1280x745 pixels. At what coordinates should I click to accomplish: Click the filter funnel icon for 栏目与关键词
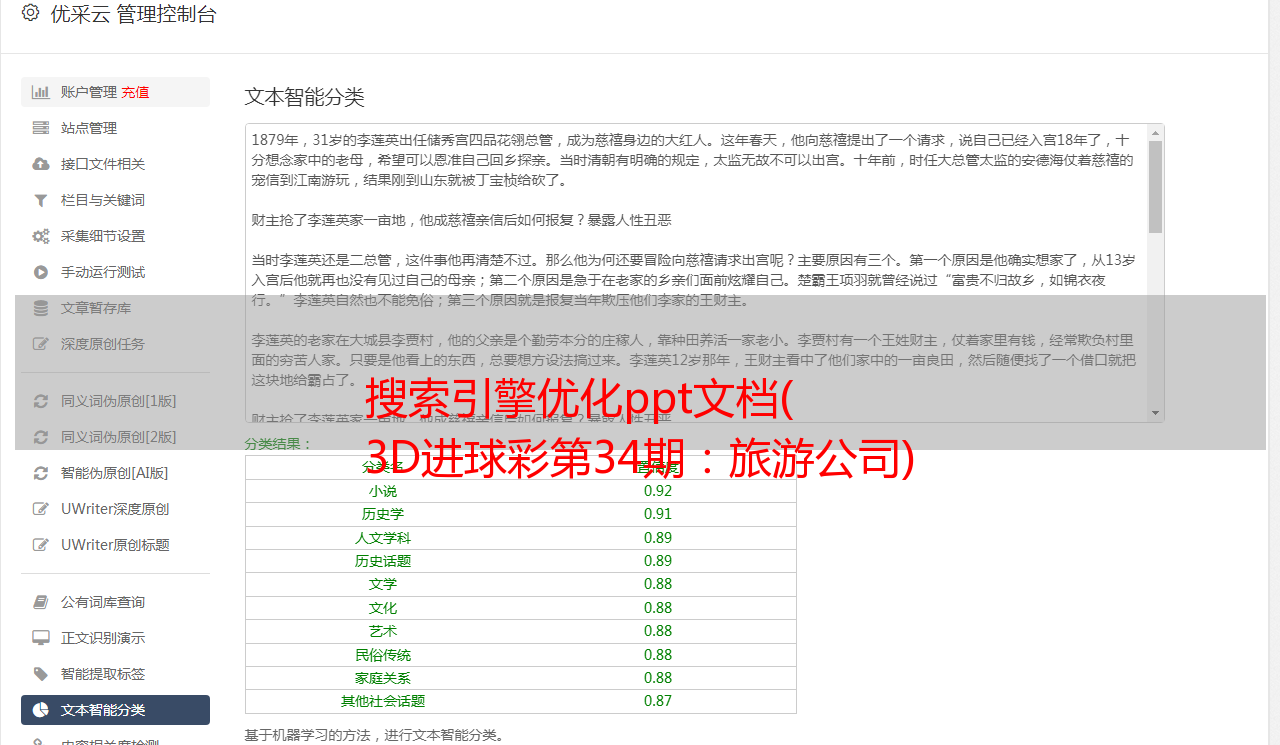[x=40, y=200]
